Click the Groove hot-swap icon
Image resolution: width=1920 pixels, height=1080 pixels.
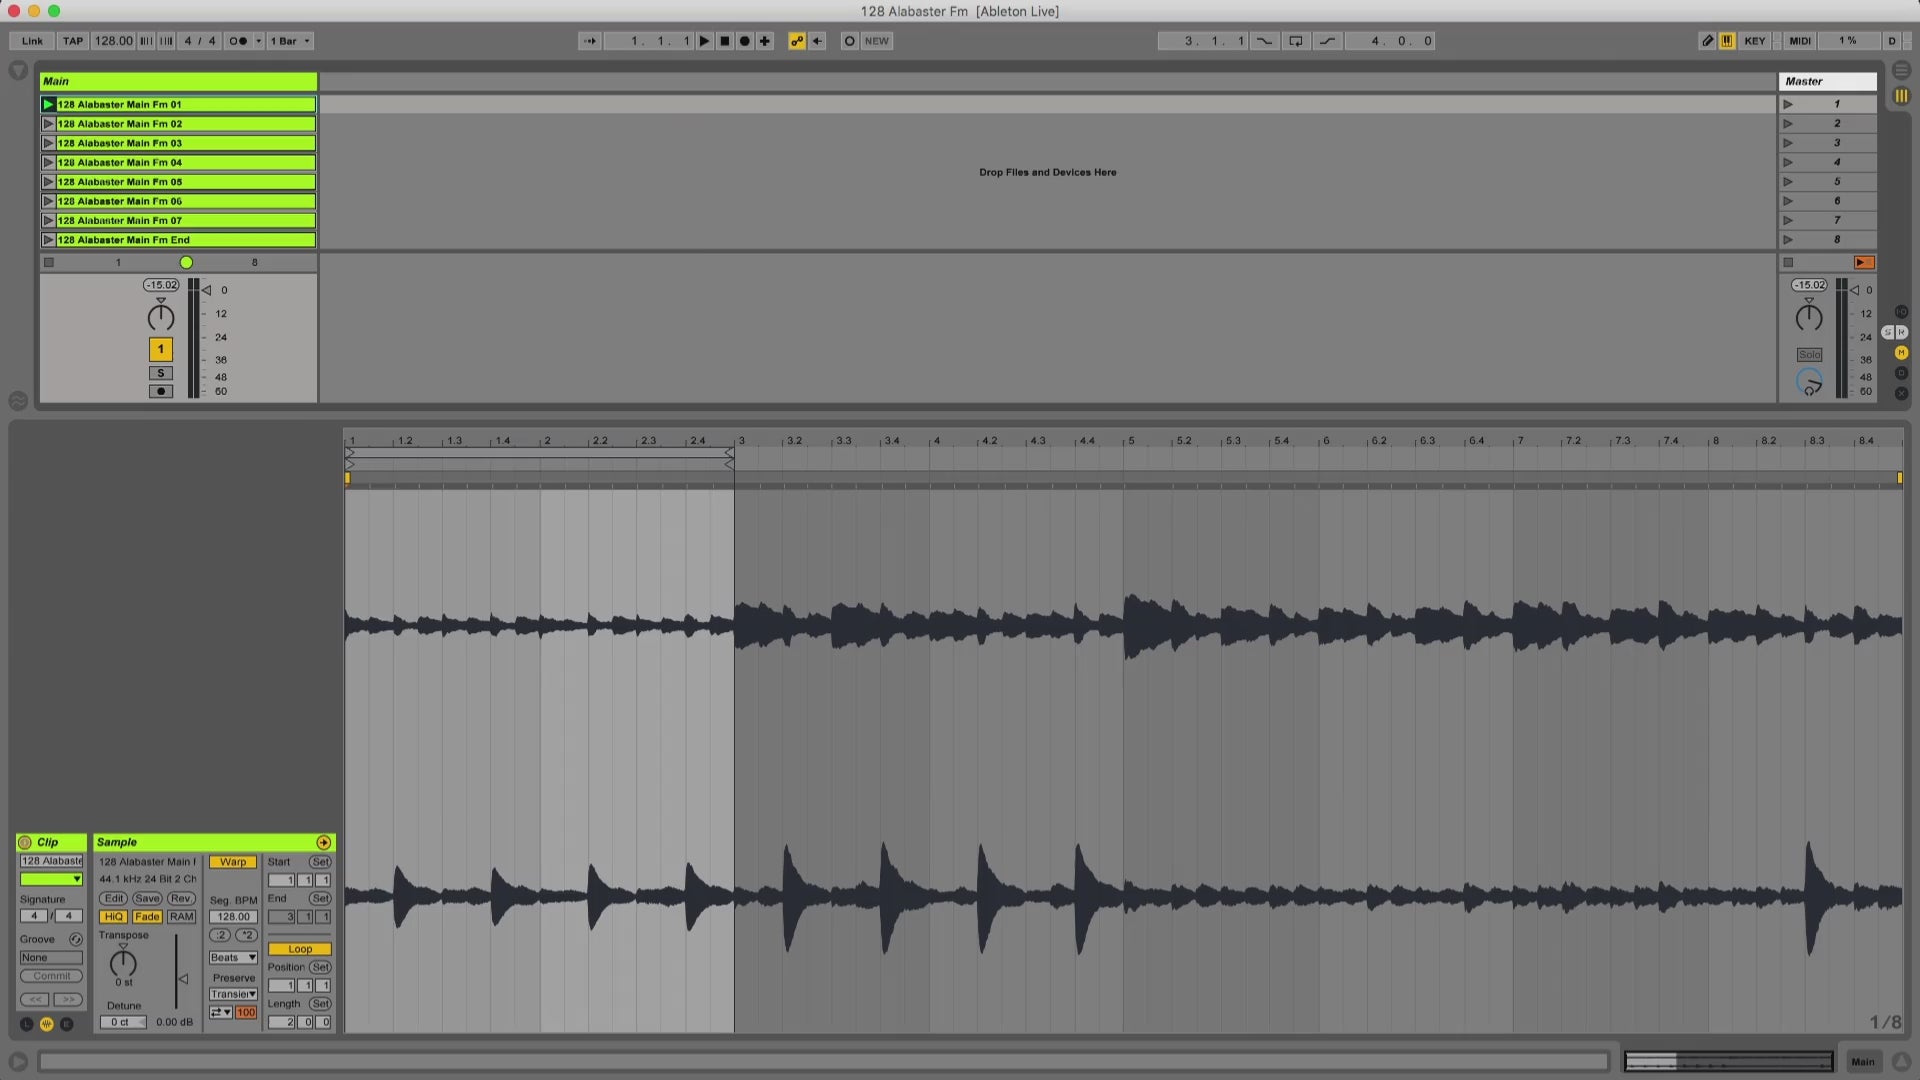coord(76,939)
